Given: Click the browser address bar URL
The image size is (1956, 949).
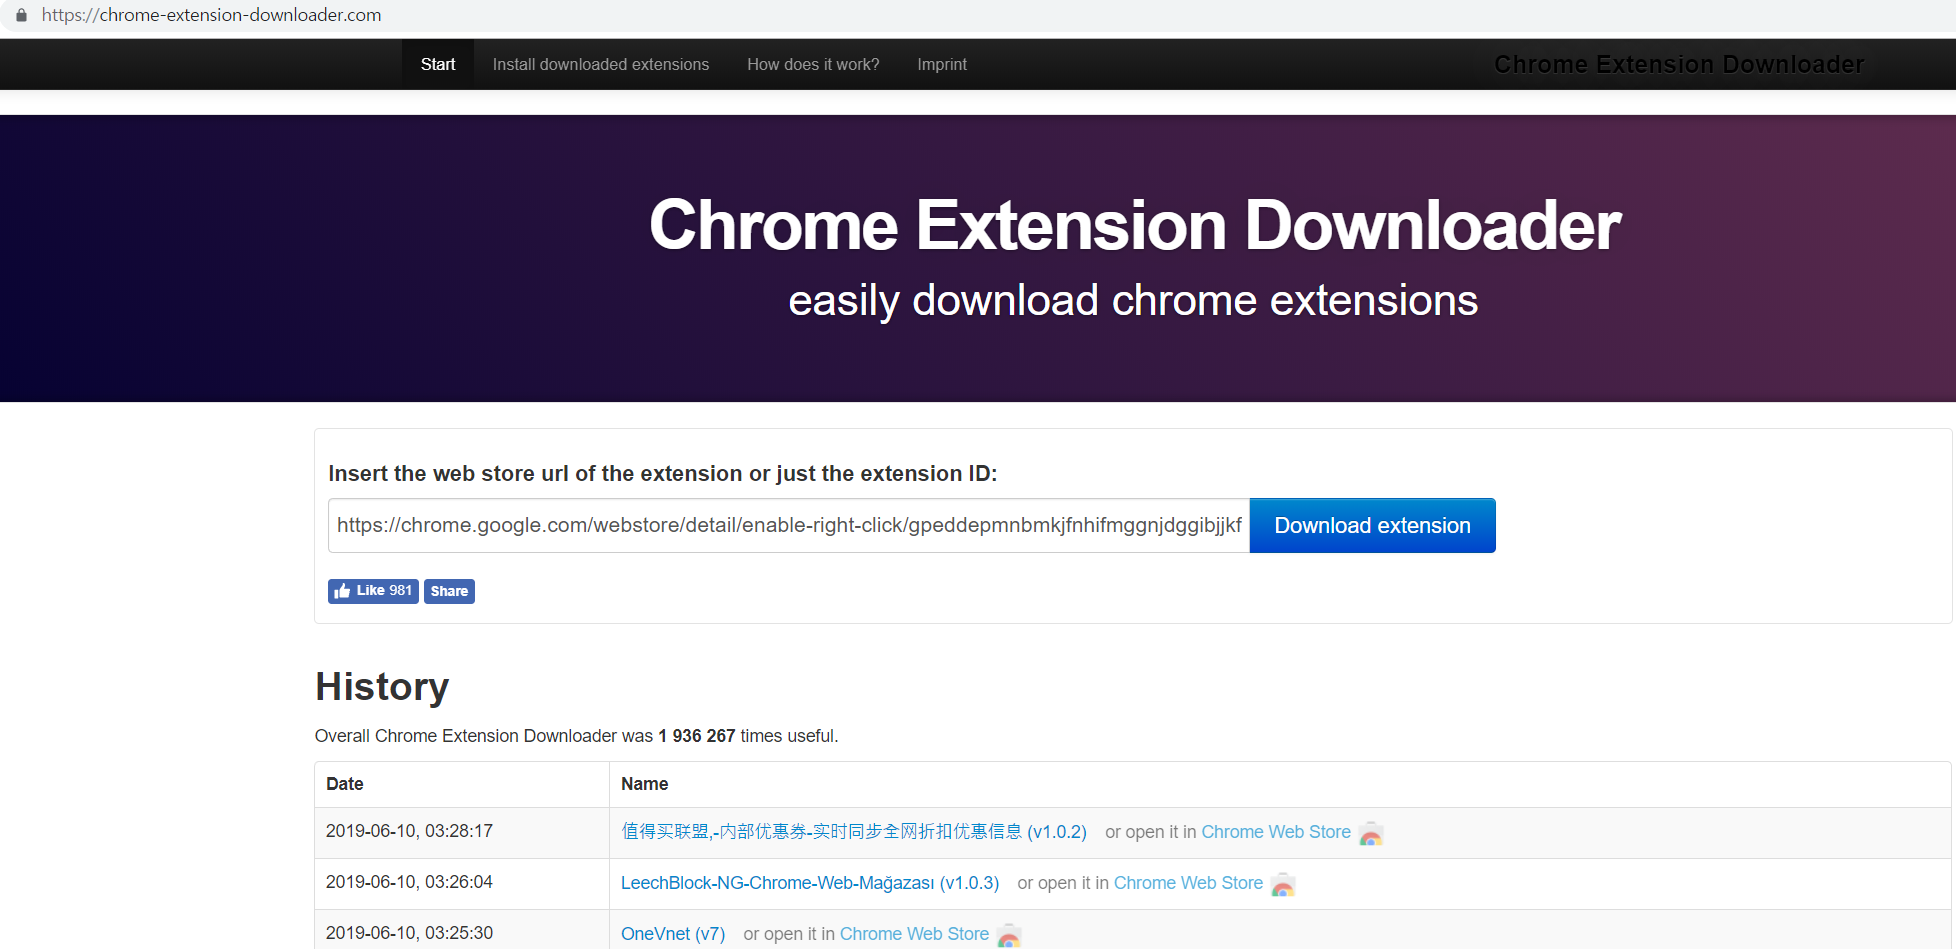Looking at the screenshot, I should coord(211,15).
